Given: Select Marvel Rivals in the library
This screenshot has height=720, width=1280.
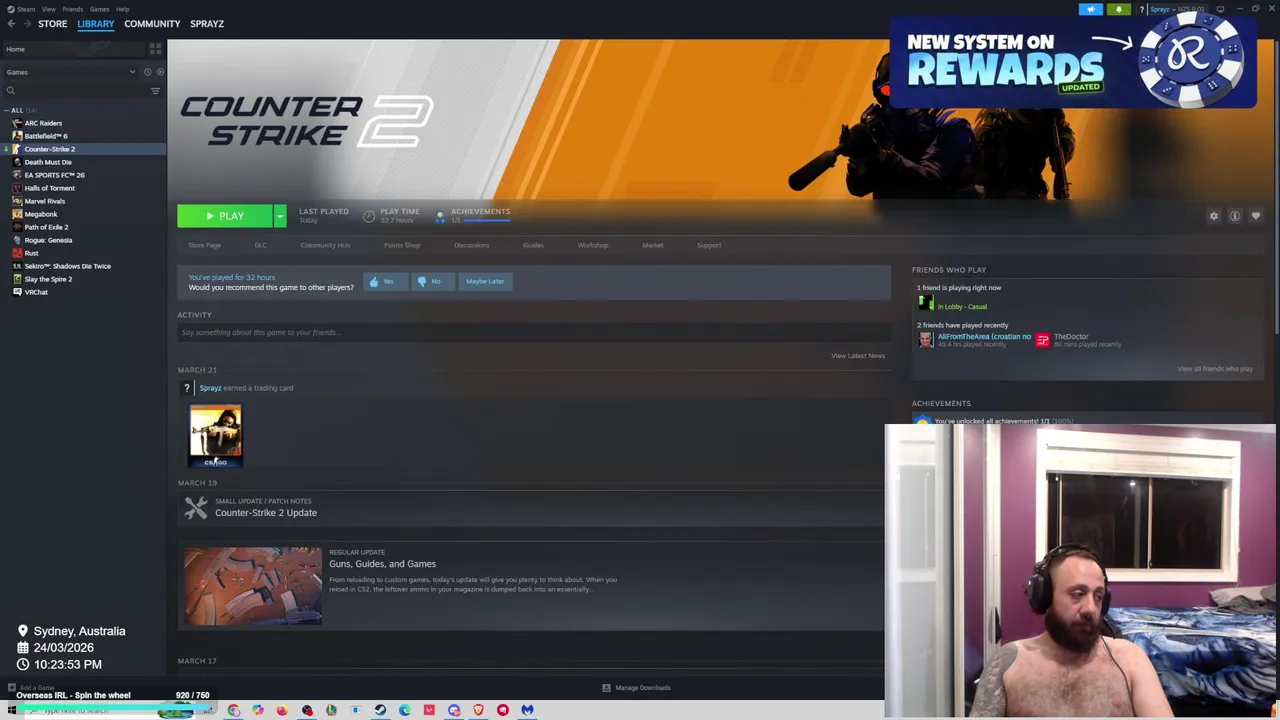Looking at the screenshot, I should pyautogui.click(x=45, y=201).
